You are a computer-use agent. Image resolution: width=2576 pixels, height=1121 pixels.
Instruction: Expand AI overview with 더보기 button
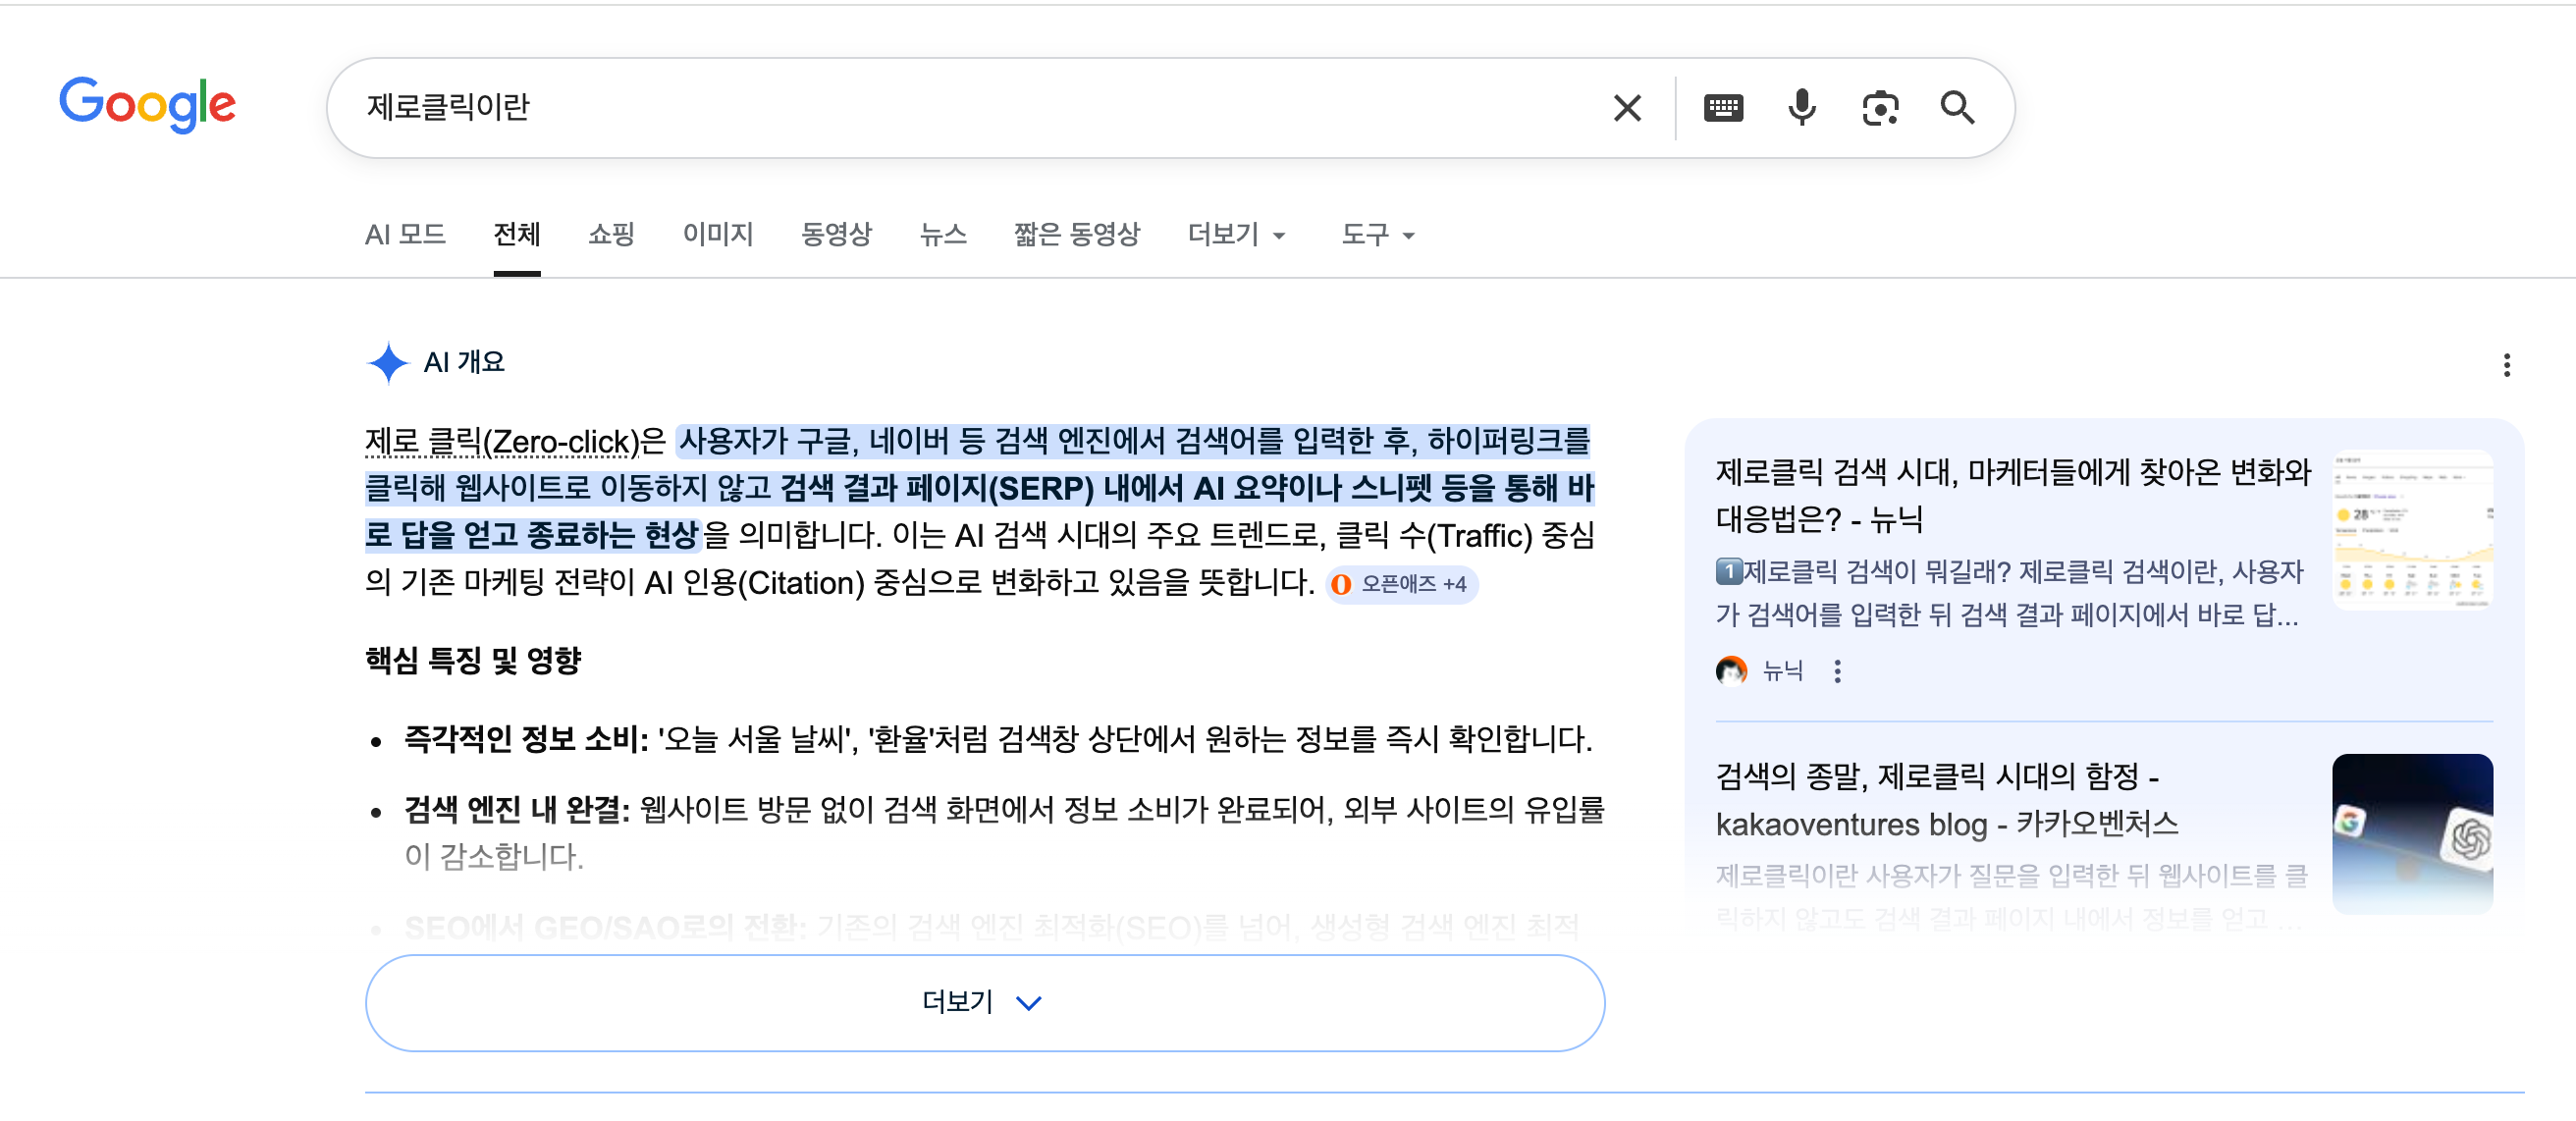[x=984, y=1002]
